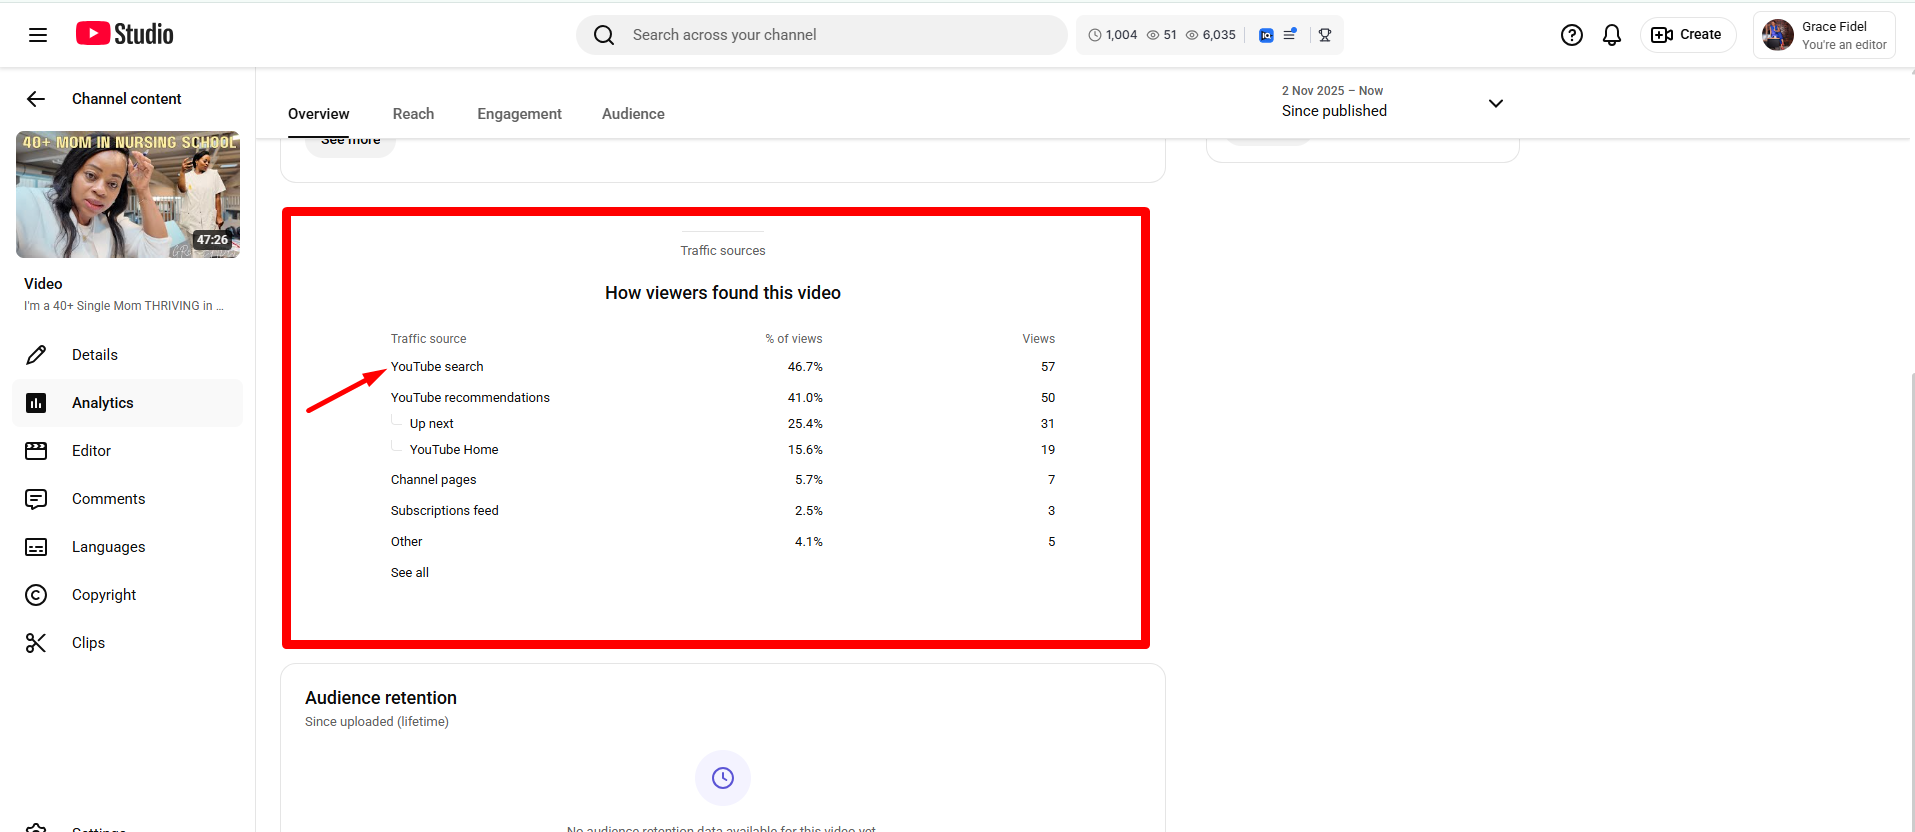The image size is (1915, 832).
Task: Open the Help question mark icon
Action: click(1571, 35)
